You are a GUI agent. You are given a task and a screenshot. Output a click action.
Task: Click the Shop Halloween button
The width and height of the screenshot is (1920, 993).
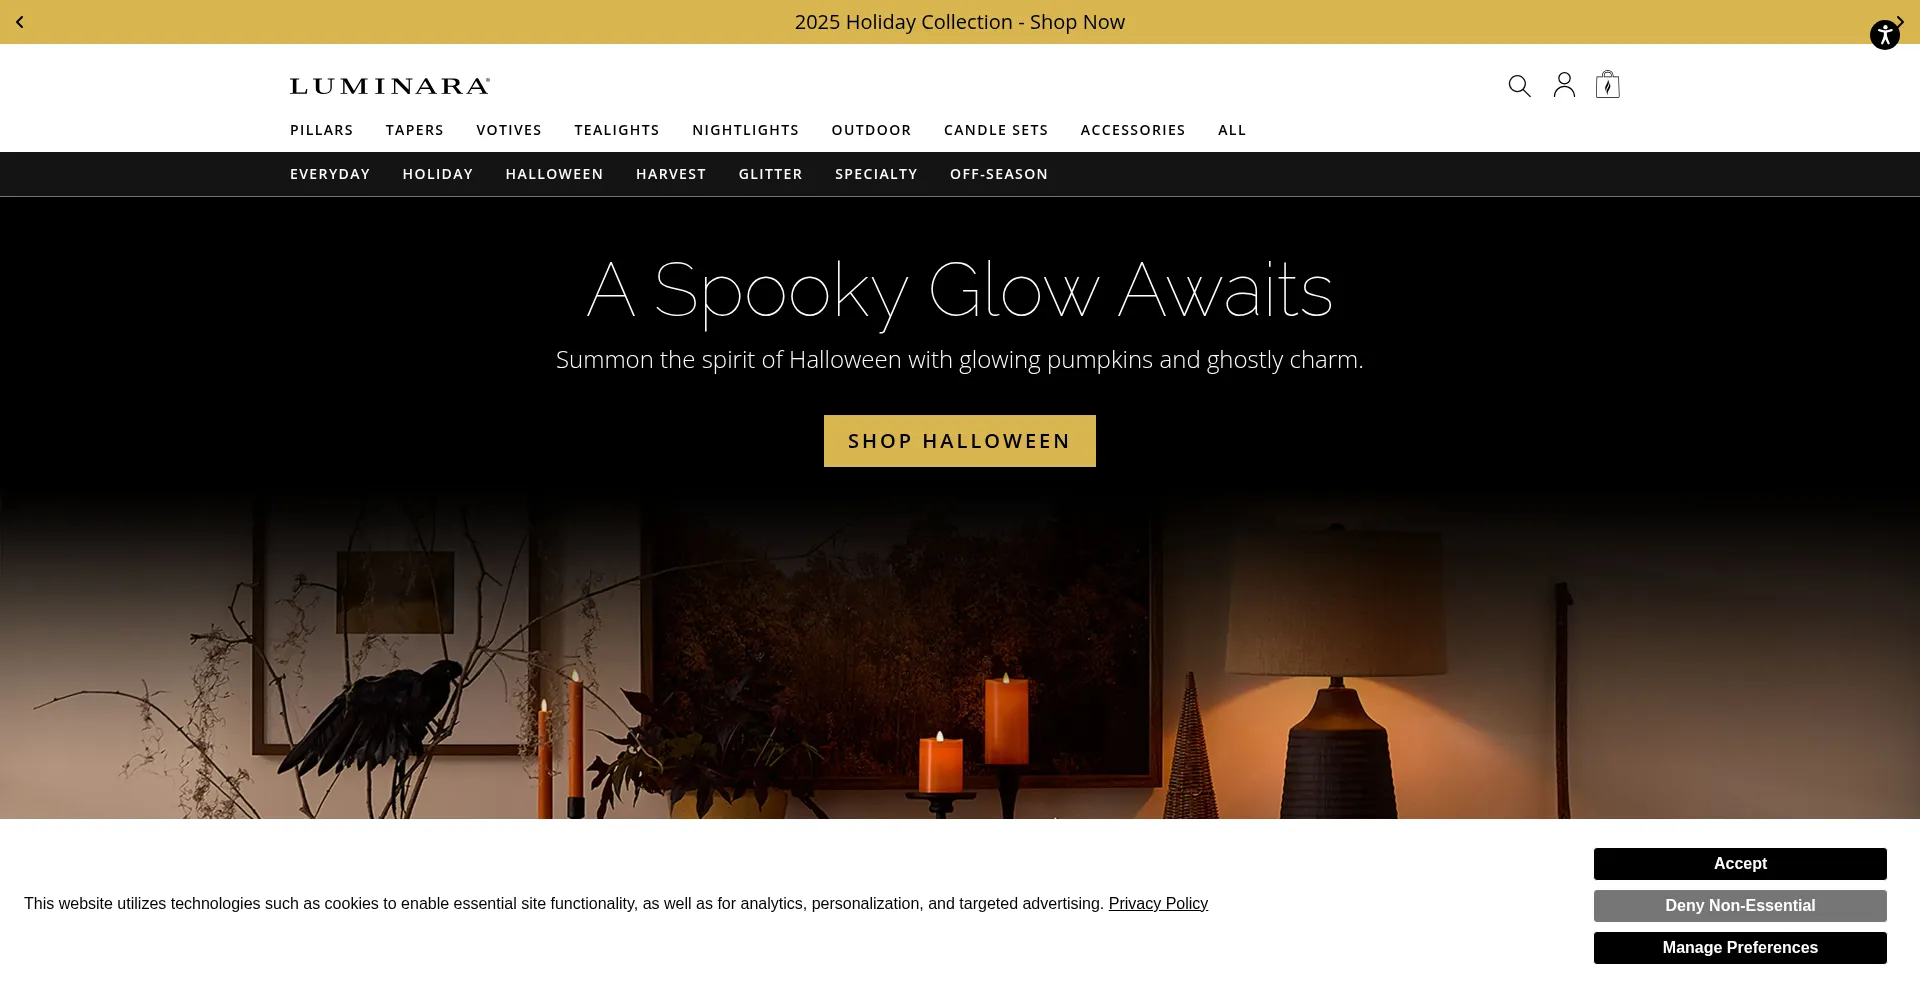[960, 441]
